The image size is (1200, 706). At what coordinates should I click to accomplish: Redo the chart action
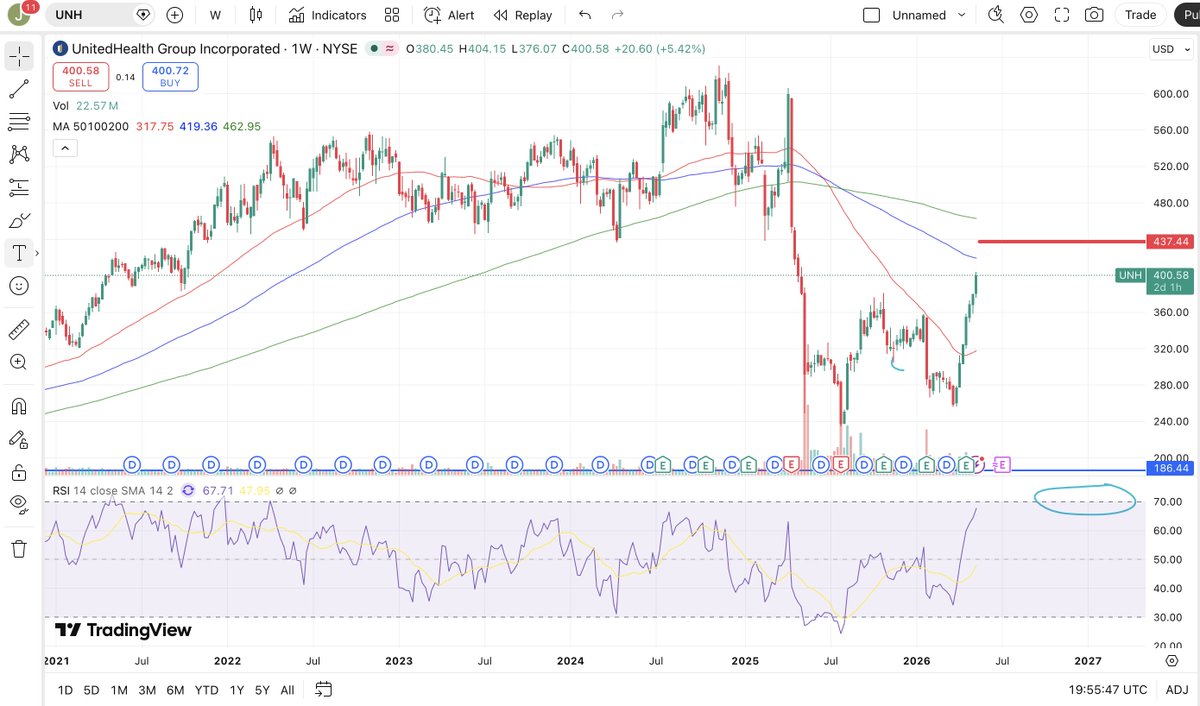617,15
